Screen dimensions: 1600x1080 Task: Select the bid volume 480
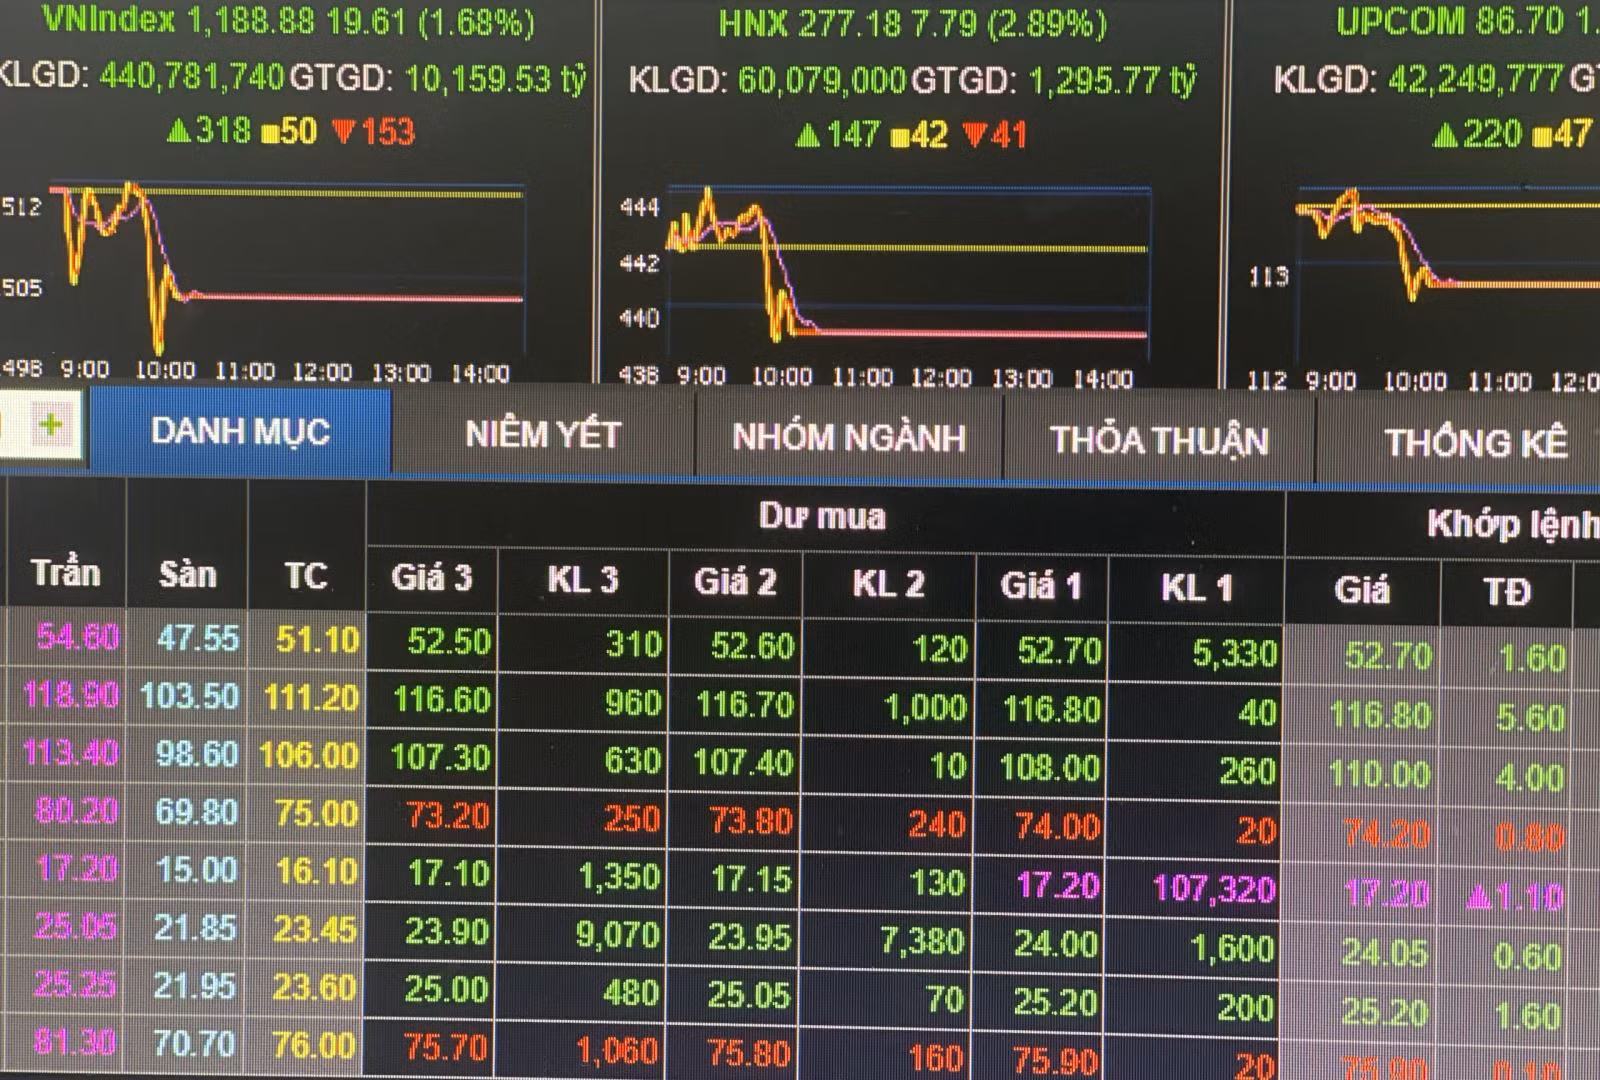point(630,992)
